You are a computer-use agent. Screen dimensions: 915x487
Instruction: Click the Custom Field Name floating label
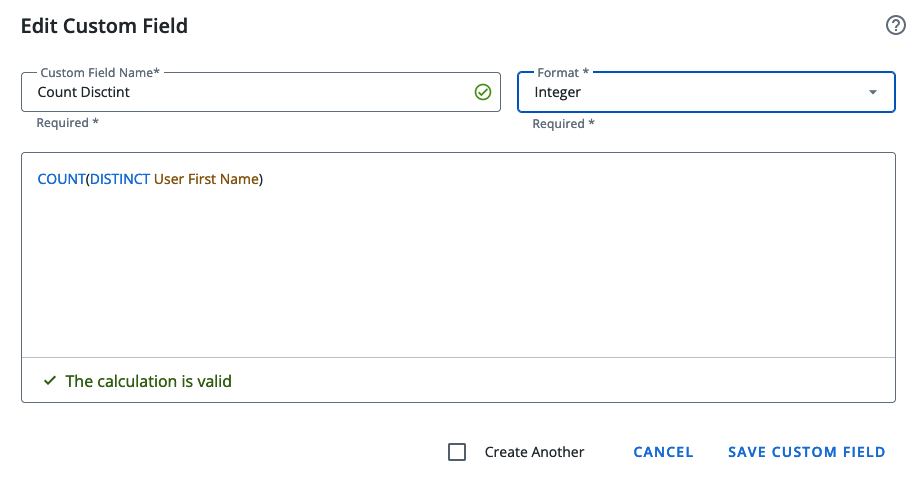click(x=100, y=73)
